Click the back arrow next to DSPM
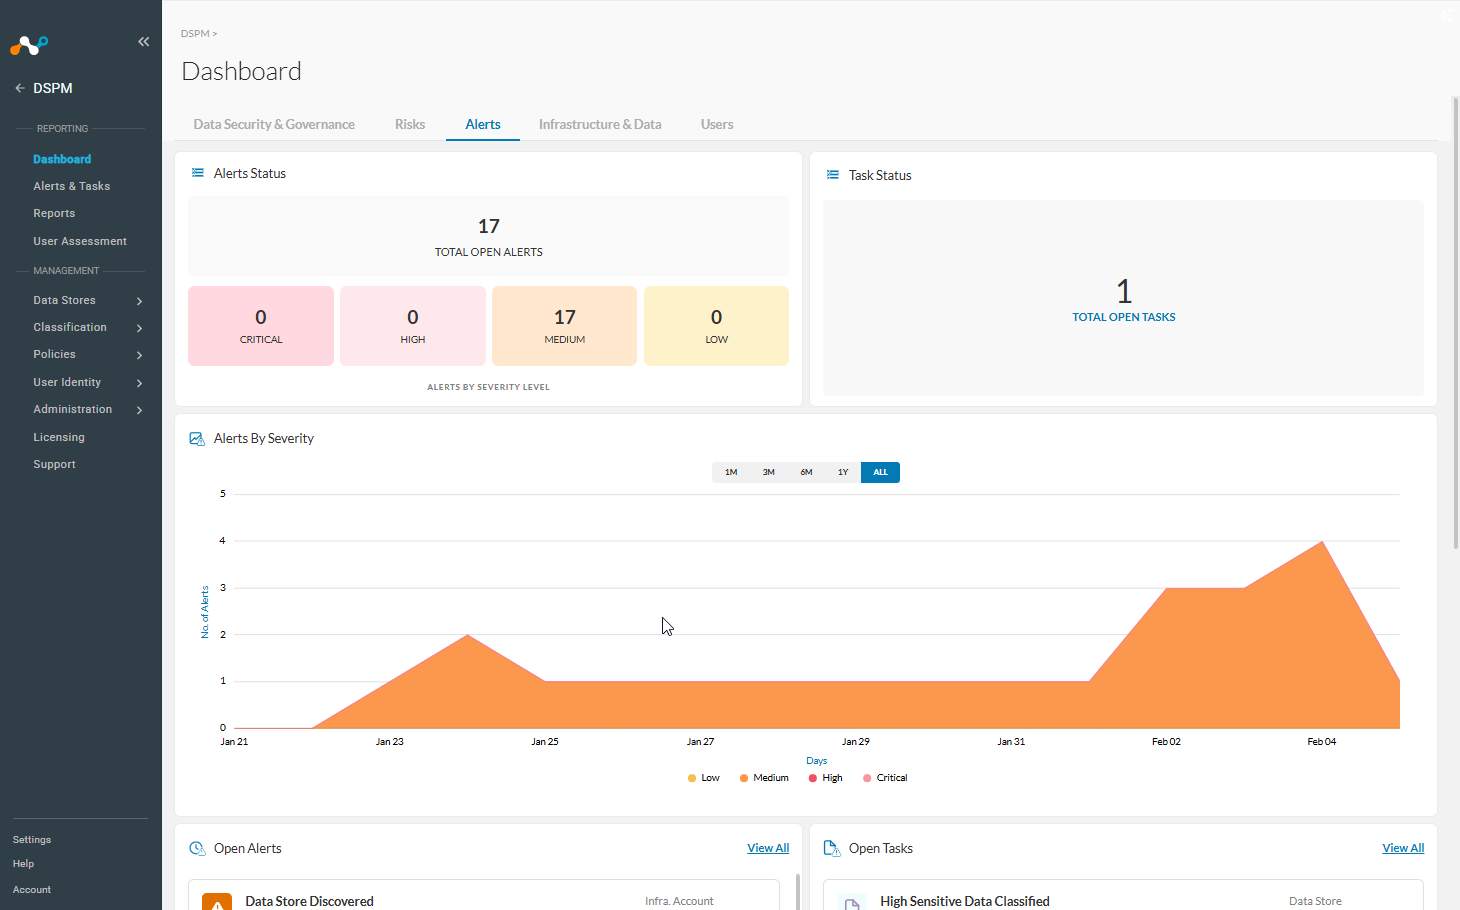Screen dimensions: 1460x910 click(20, 88)
